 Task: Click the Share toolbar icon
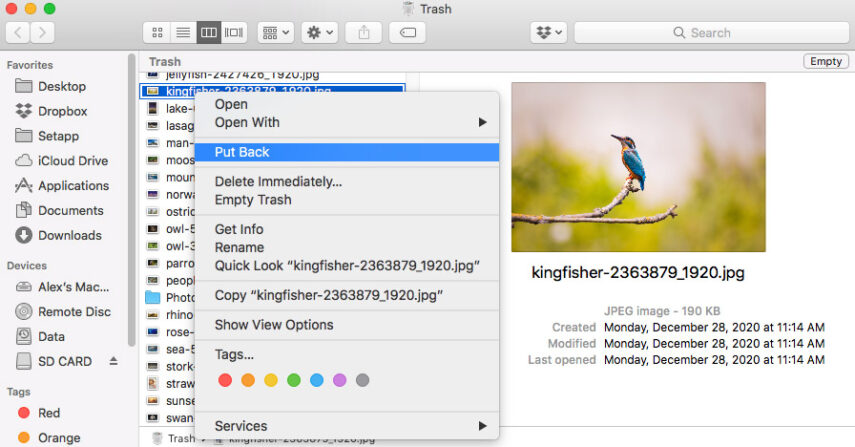click(363, 33)
